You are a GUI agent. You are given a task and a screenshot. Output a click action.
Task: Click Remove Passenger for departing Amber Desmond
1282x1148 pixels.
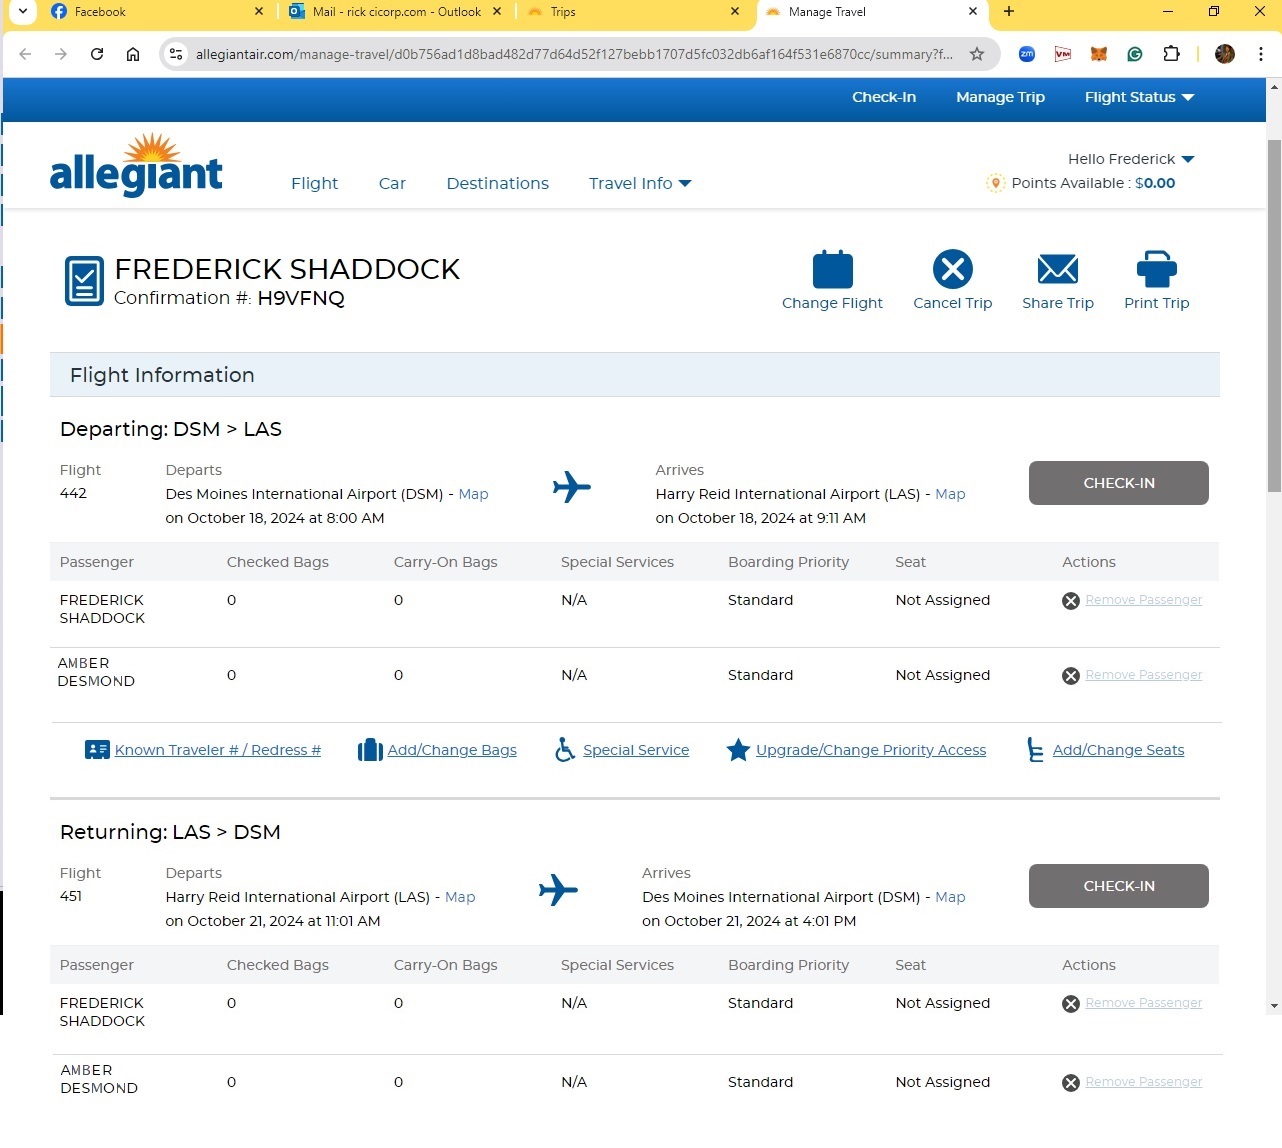(x=1143, y=675)
